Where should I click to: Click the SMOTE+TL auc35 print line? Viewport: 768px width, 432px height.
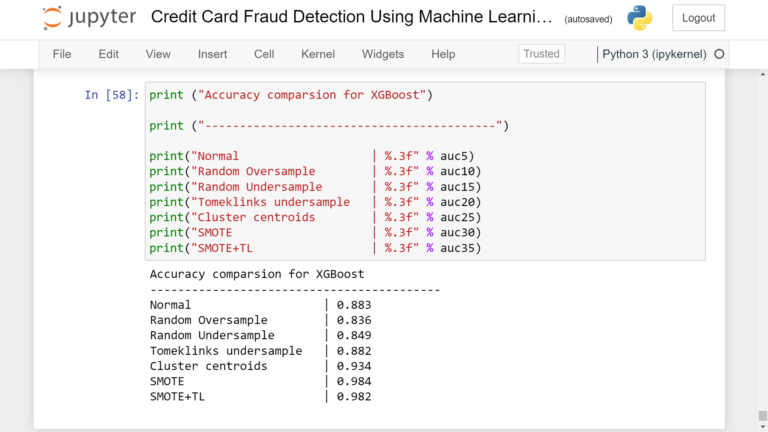coord(315,248)
